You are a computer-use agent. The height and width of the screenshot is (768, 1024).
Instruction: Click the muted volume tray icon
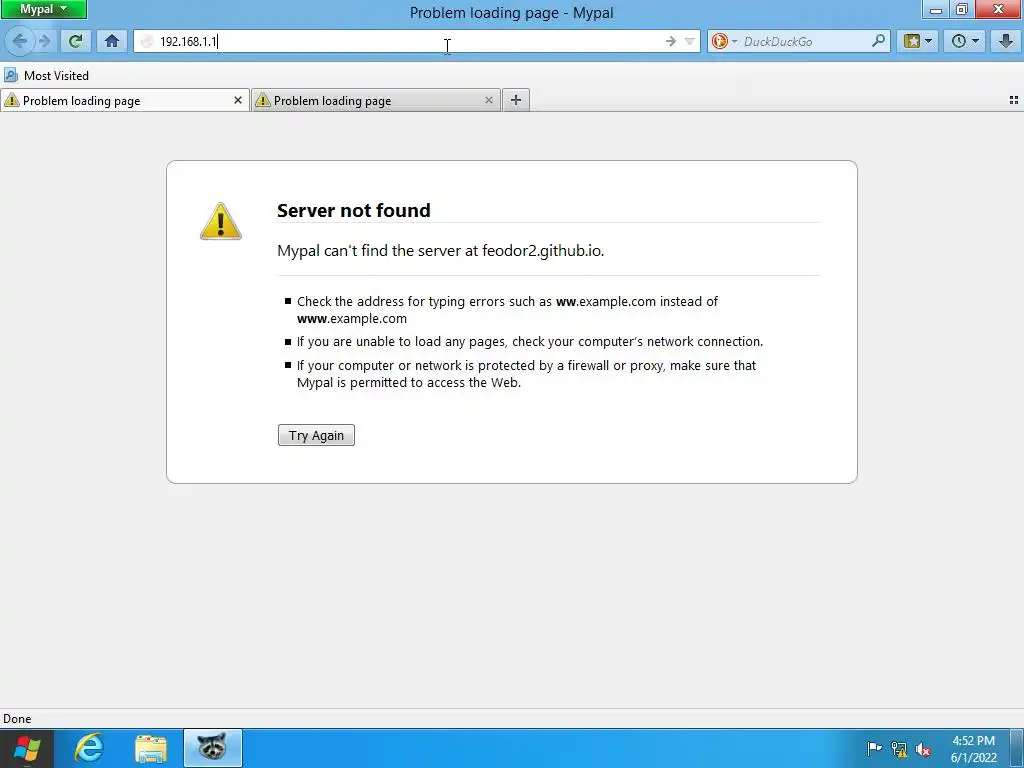[x=923, y=749]
